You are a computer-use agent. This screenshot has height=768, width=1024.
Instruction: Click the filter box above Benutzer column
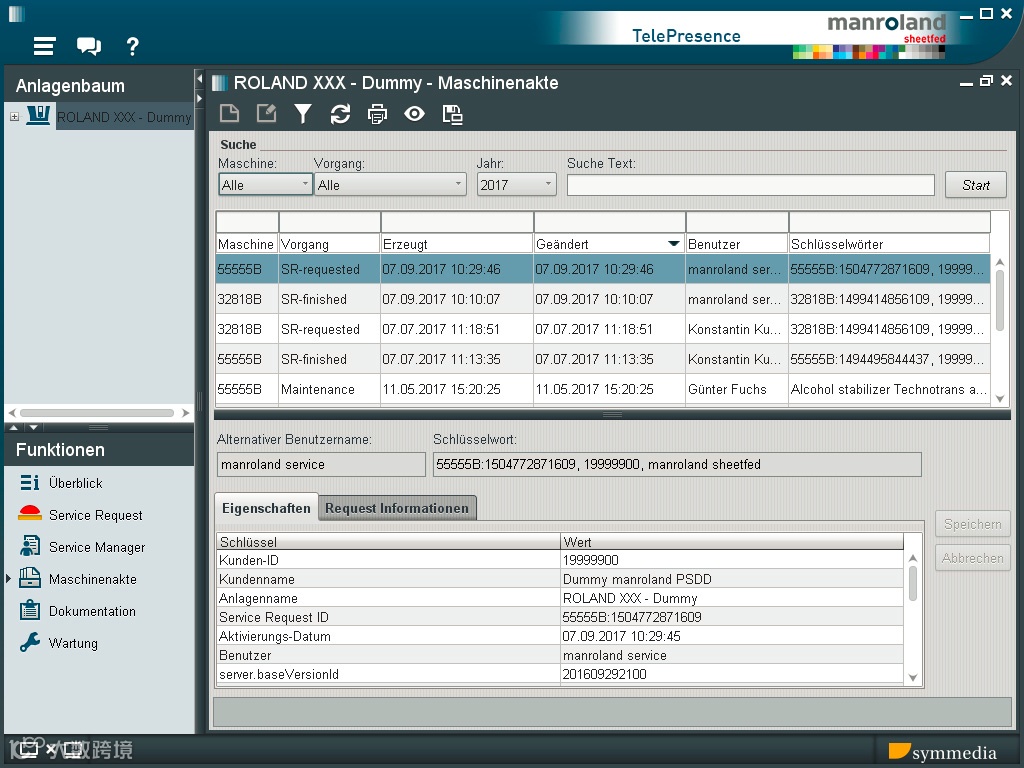(x=737, y=222)
